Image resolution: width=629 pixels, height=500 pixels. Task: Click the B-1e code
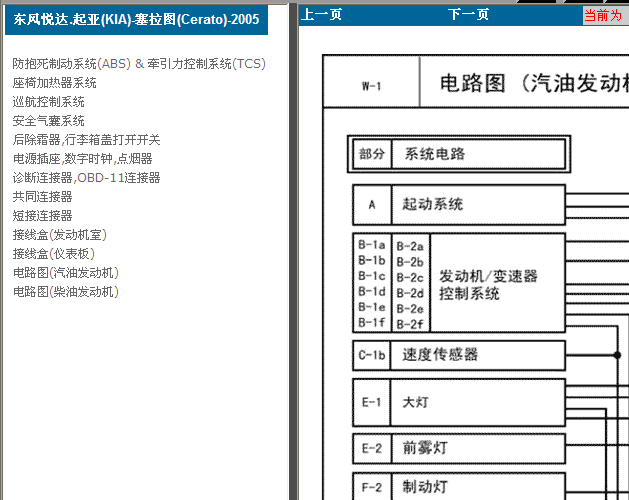372,307
